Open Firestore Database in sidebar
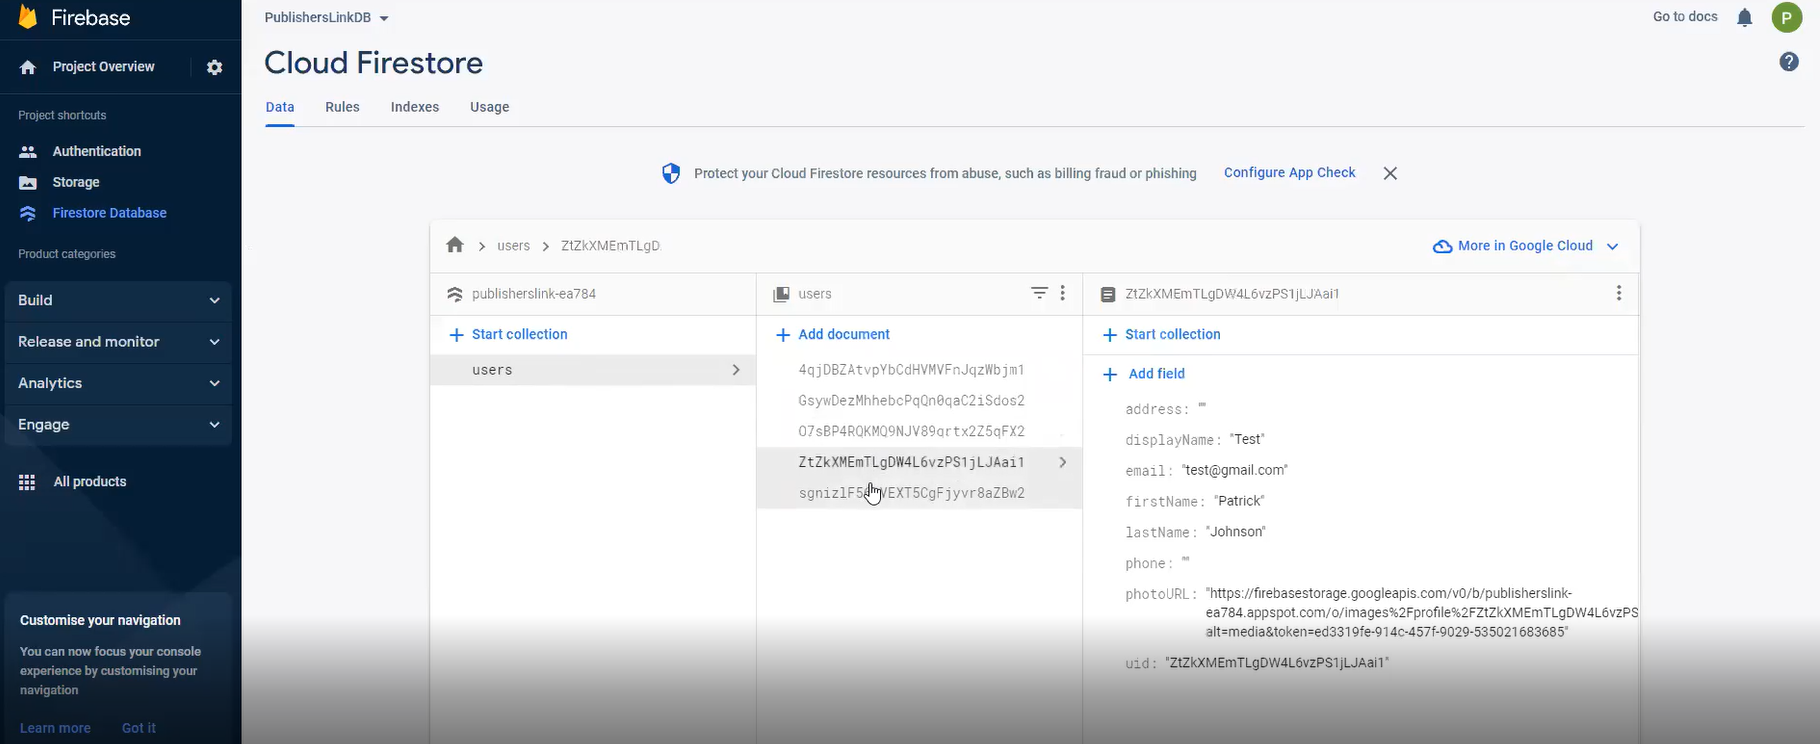Screen dimensions: 1820x744 [110, 213]
